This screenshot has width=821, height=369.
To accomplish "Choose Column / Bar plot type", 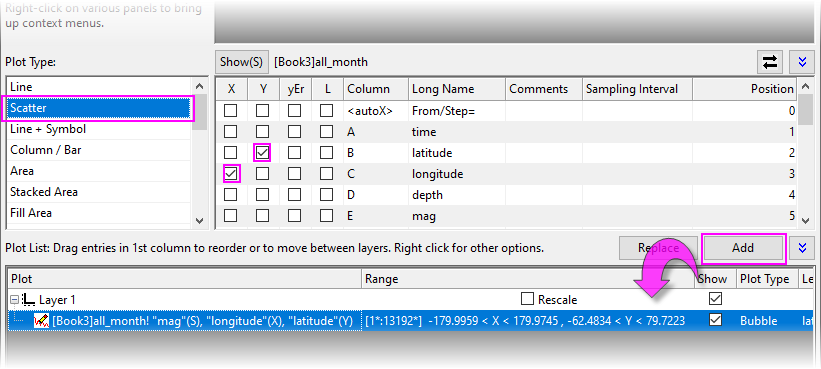I will [x=99, y=150].
